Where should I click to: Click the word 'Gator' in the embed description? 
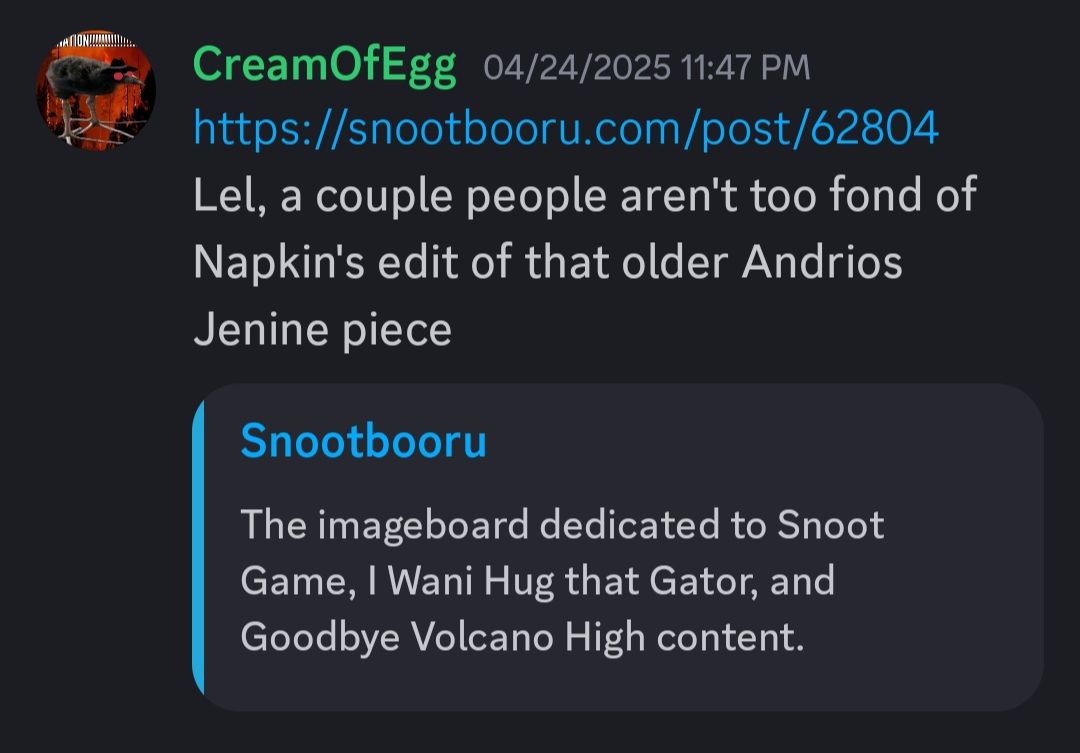[x=704, y=581]
